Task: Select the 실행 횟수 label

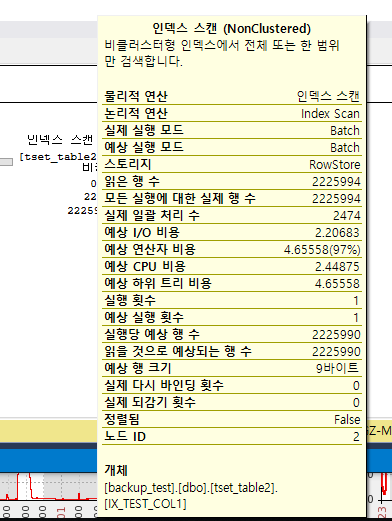Action: [x=130, y=300]
